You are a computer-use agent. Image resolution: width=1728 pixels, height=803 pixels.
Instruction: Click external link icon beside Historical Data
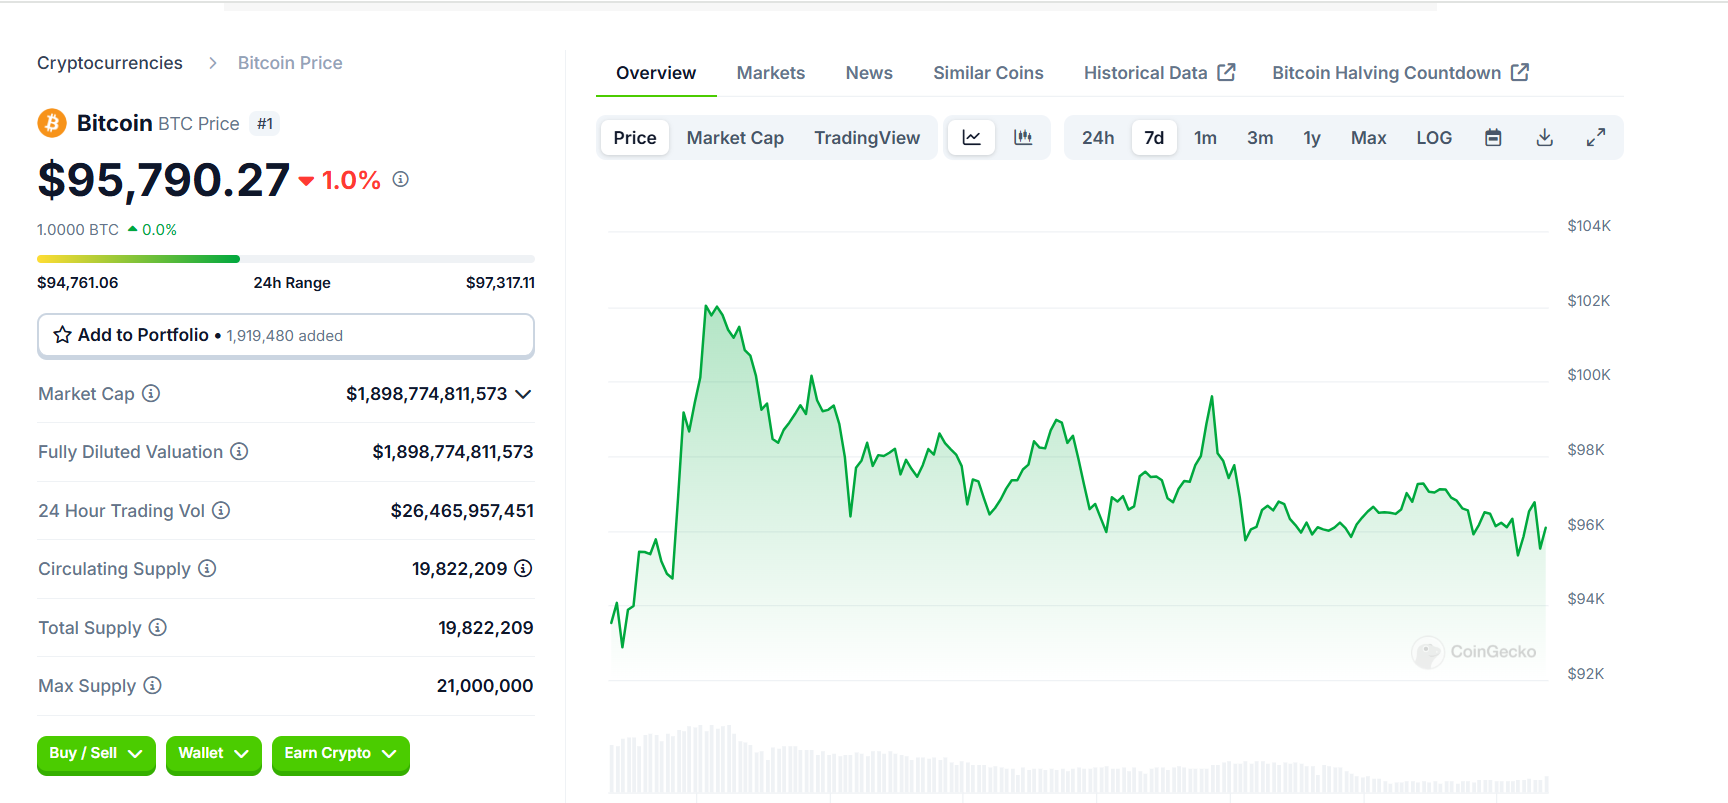click(x=1226, y=72)
